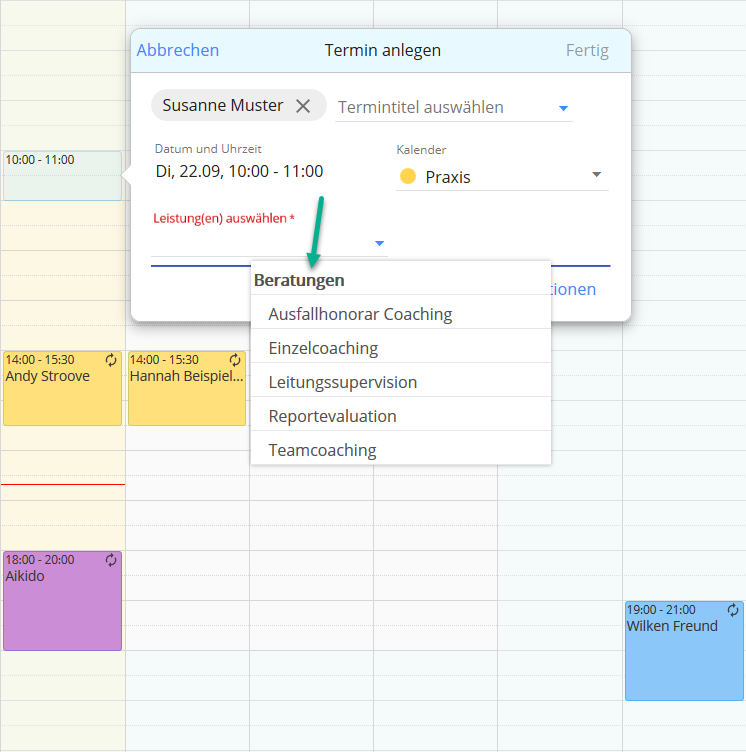746x752 pixels.
Task: Cancel with the Abbrechen button
Action: pos(178,50)
